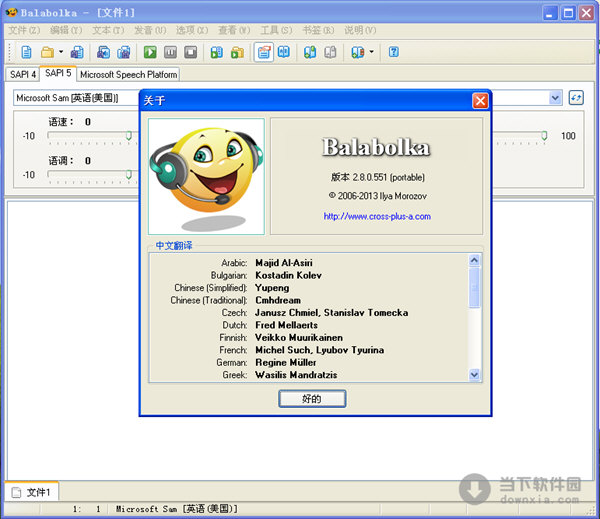
Task: Open a file using the folder icon
Action: click(47, 52)
